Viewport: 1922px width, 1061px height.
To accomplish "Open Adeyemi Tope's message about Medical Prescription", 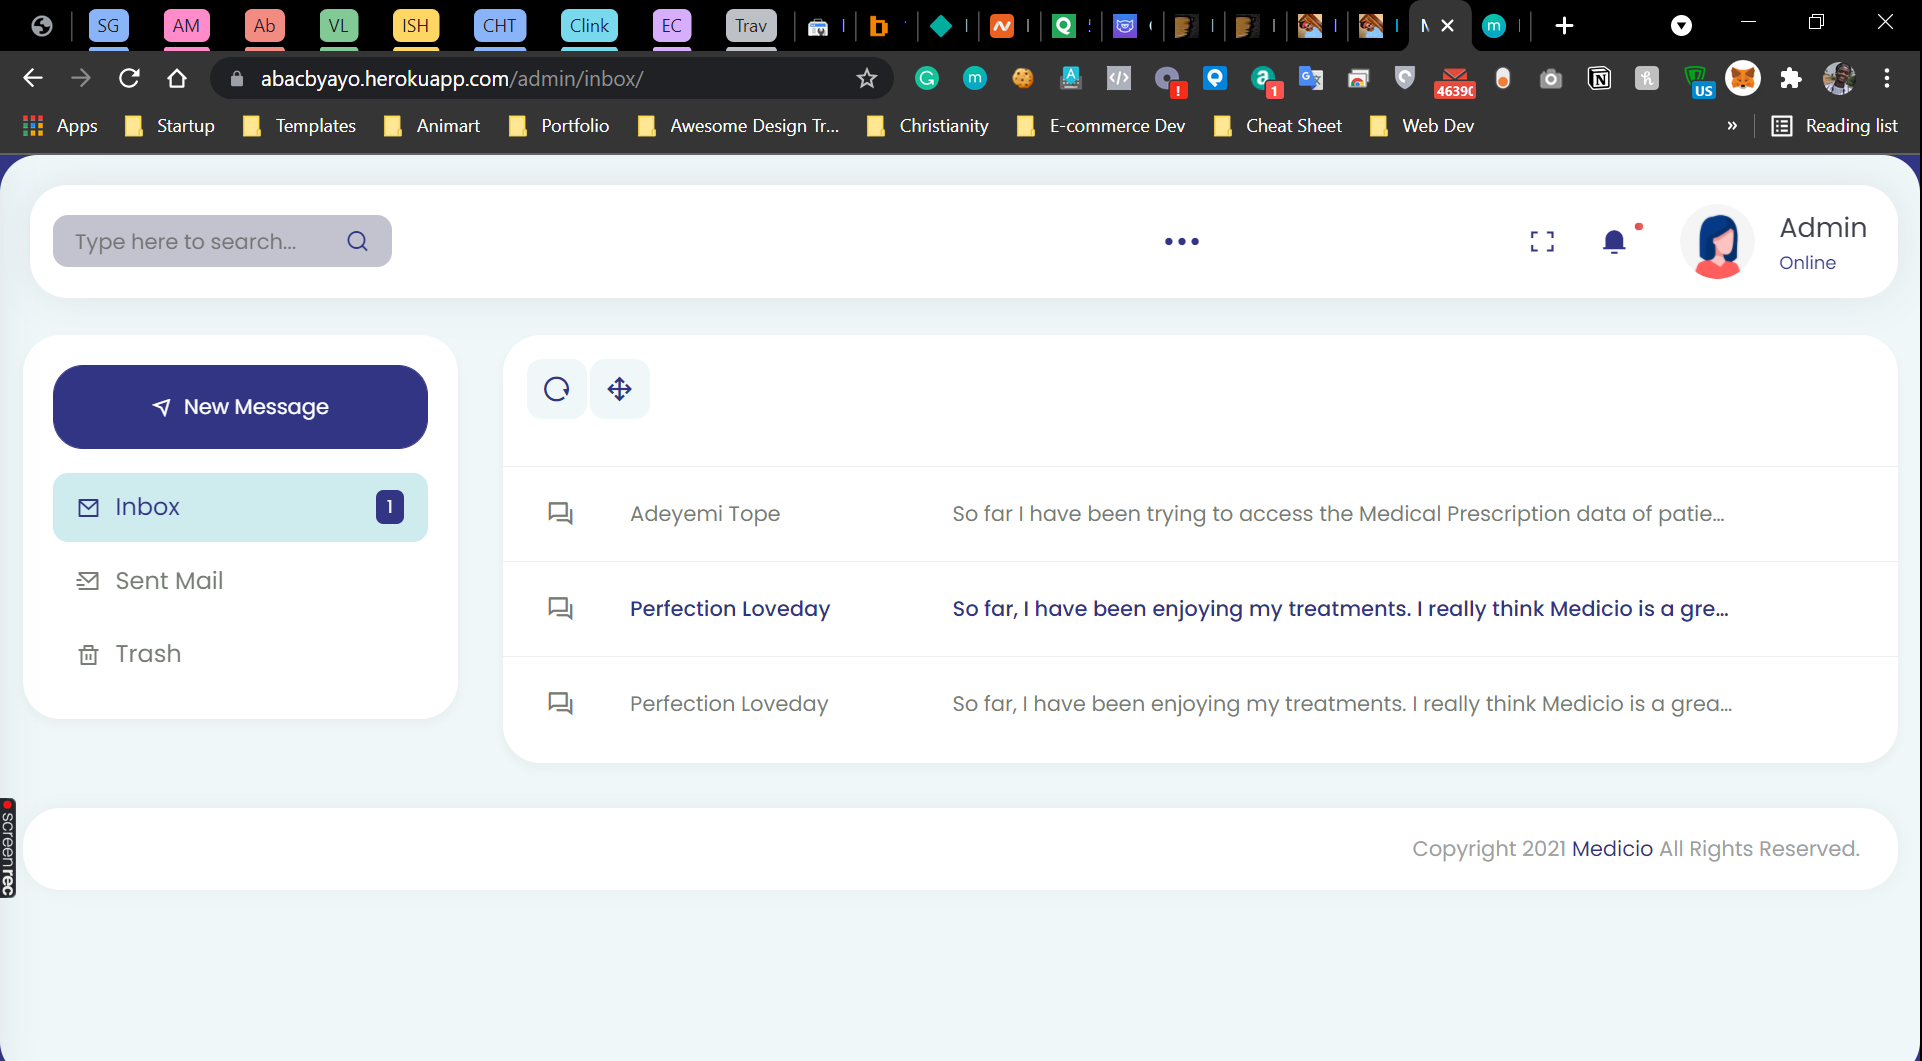I will [x=1200, y=514].
